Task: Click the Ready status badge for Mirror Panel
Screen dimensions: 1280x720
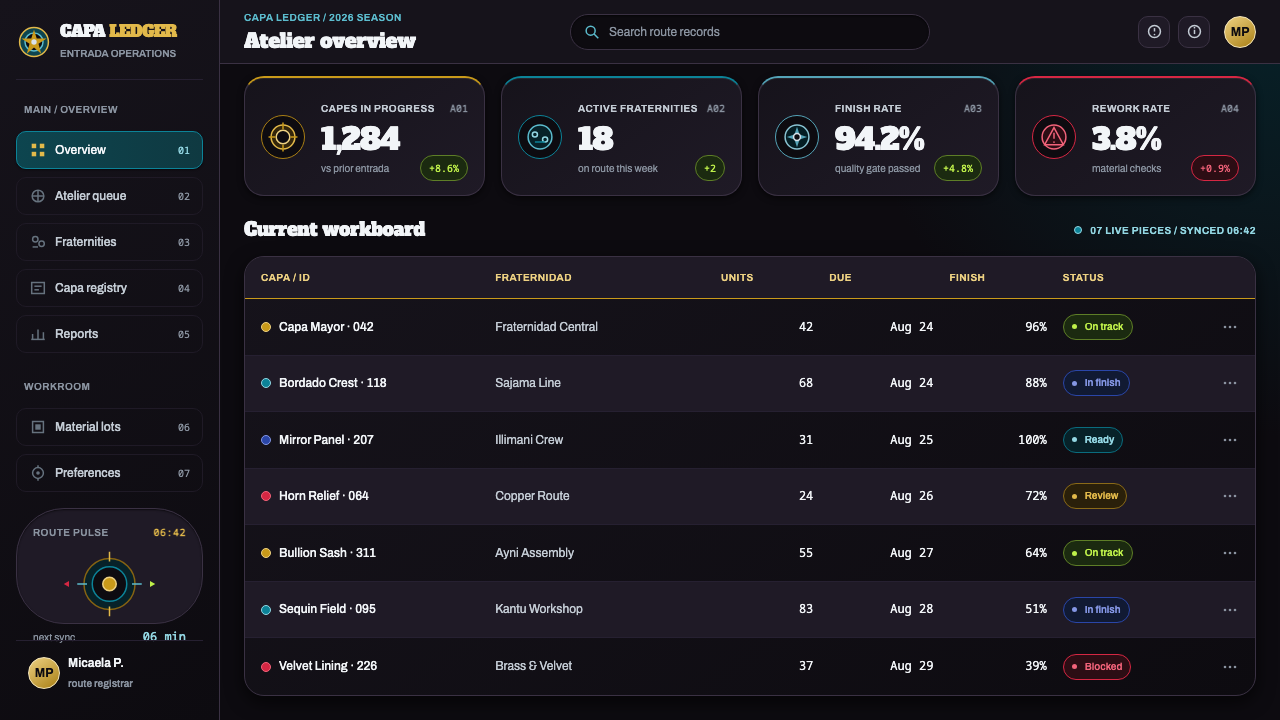Action: click(1093, 440)
